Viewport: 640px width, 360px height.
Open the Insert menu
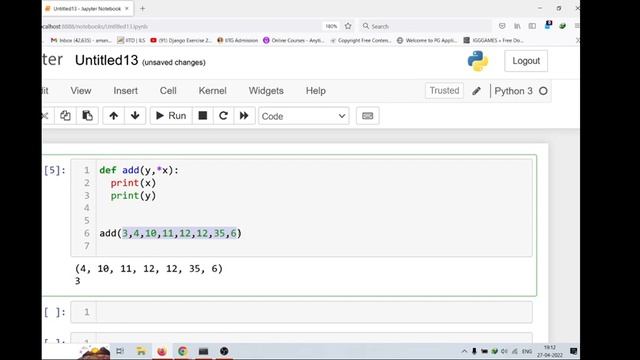point(125,91)
